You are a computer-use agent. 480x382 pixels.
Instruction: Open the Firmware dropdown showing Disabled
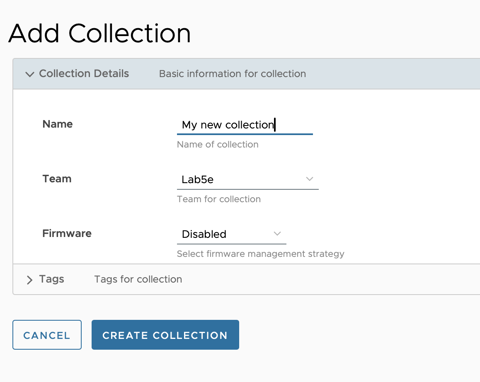(231, 234)
